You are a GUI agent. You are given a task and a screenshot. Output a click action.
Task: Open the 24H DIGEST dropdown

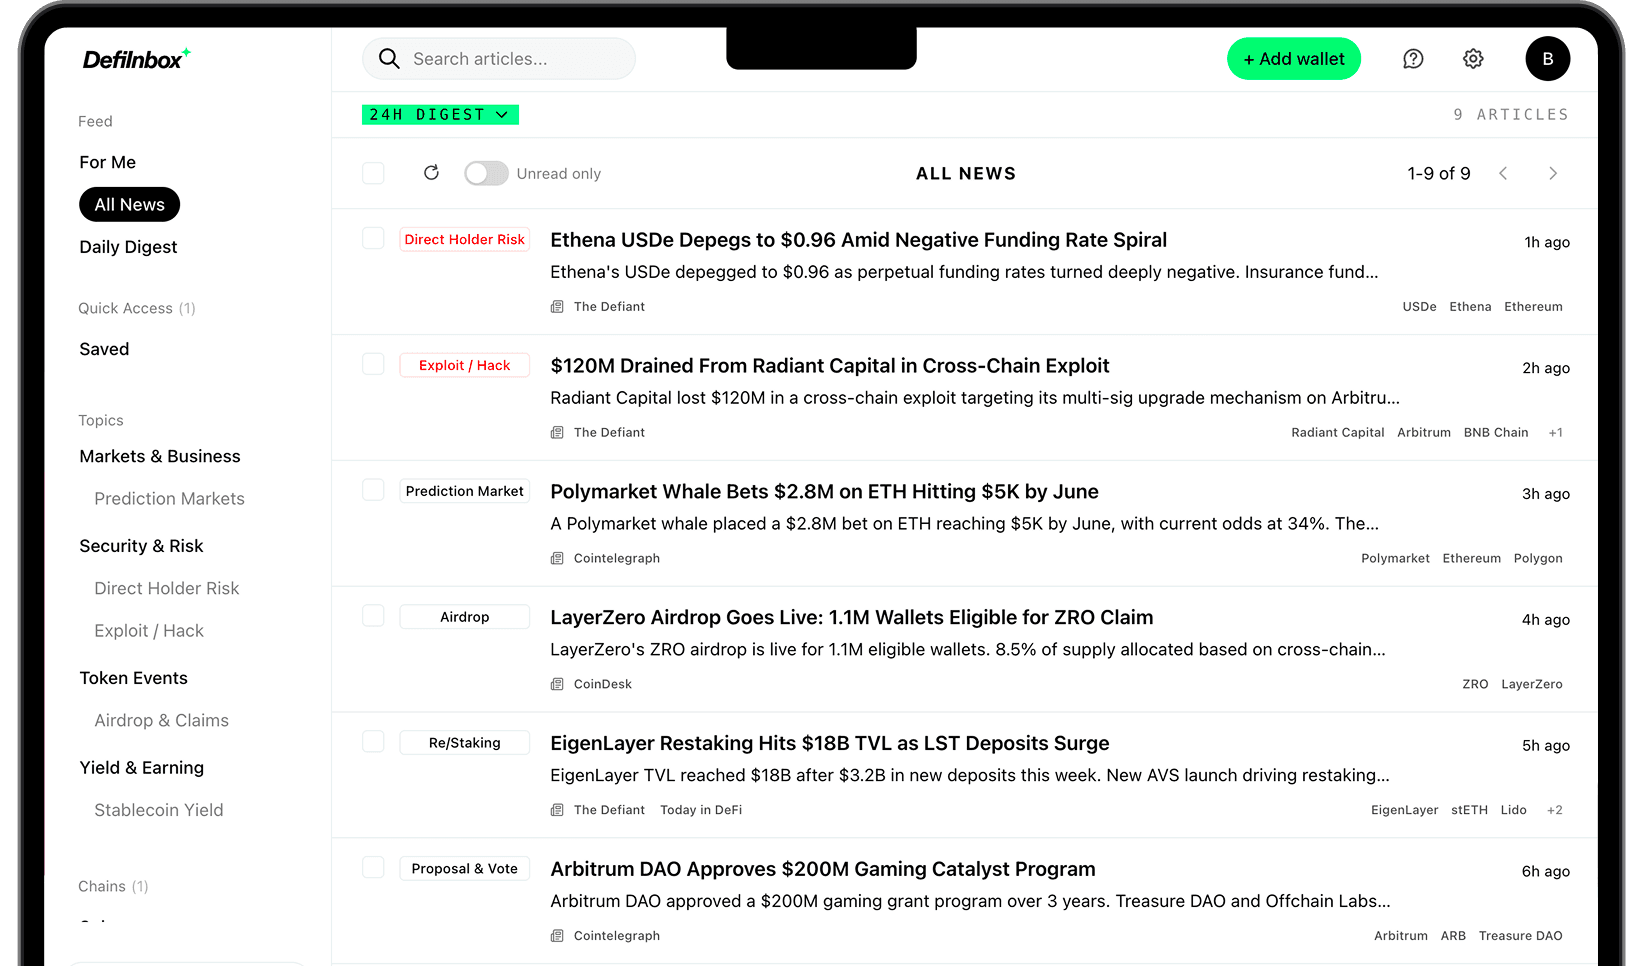pos(440,114)
